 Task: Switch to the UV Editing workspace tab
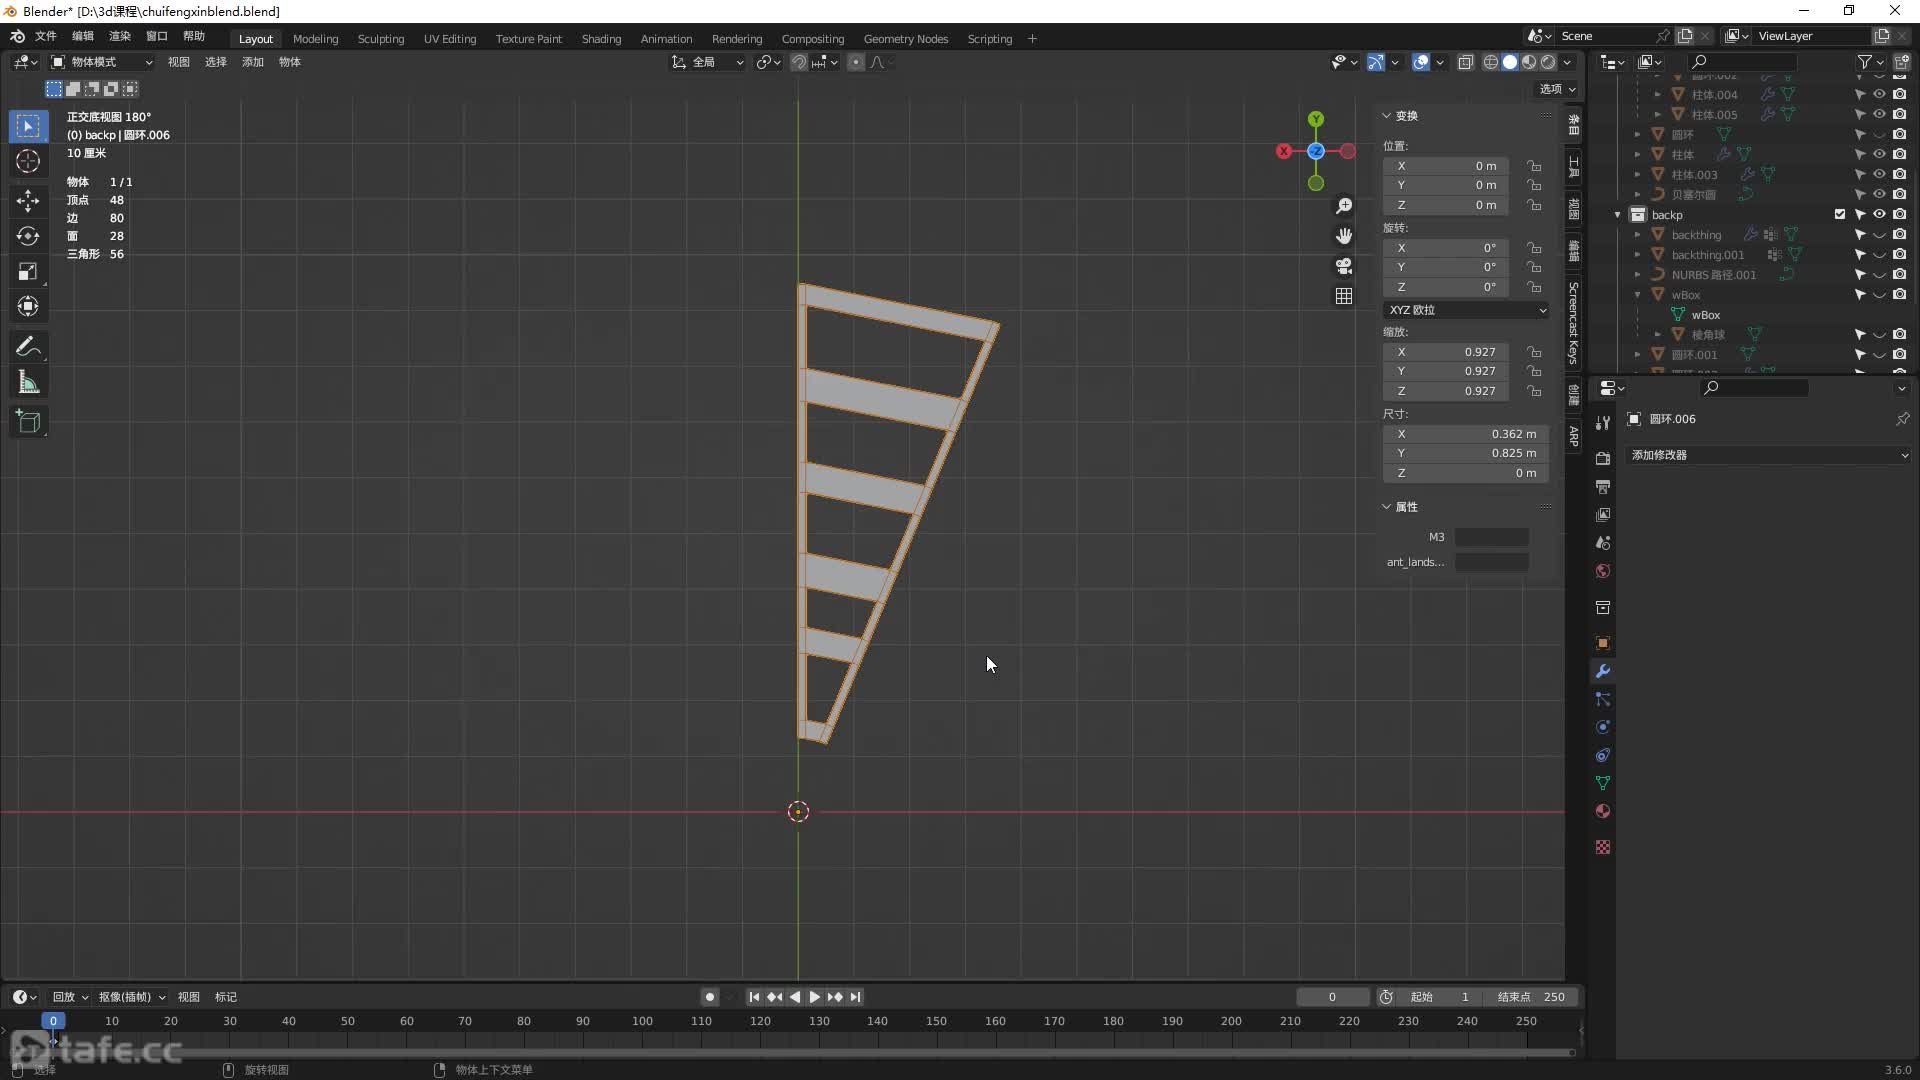pos(450,39)
